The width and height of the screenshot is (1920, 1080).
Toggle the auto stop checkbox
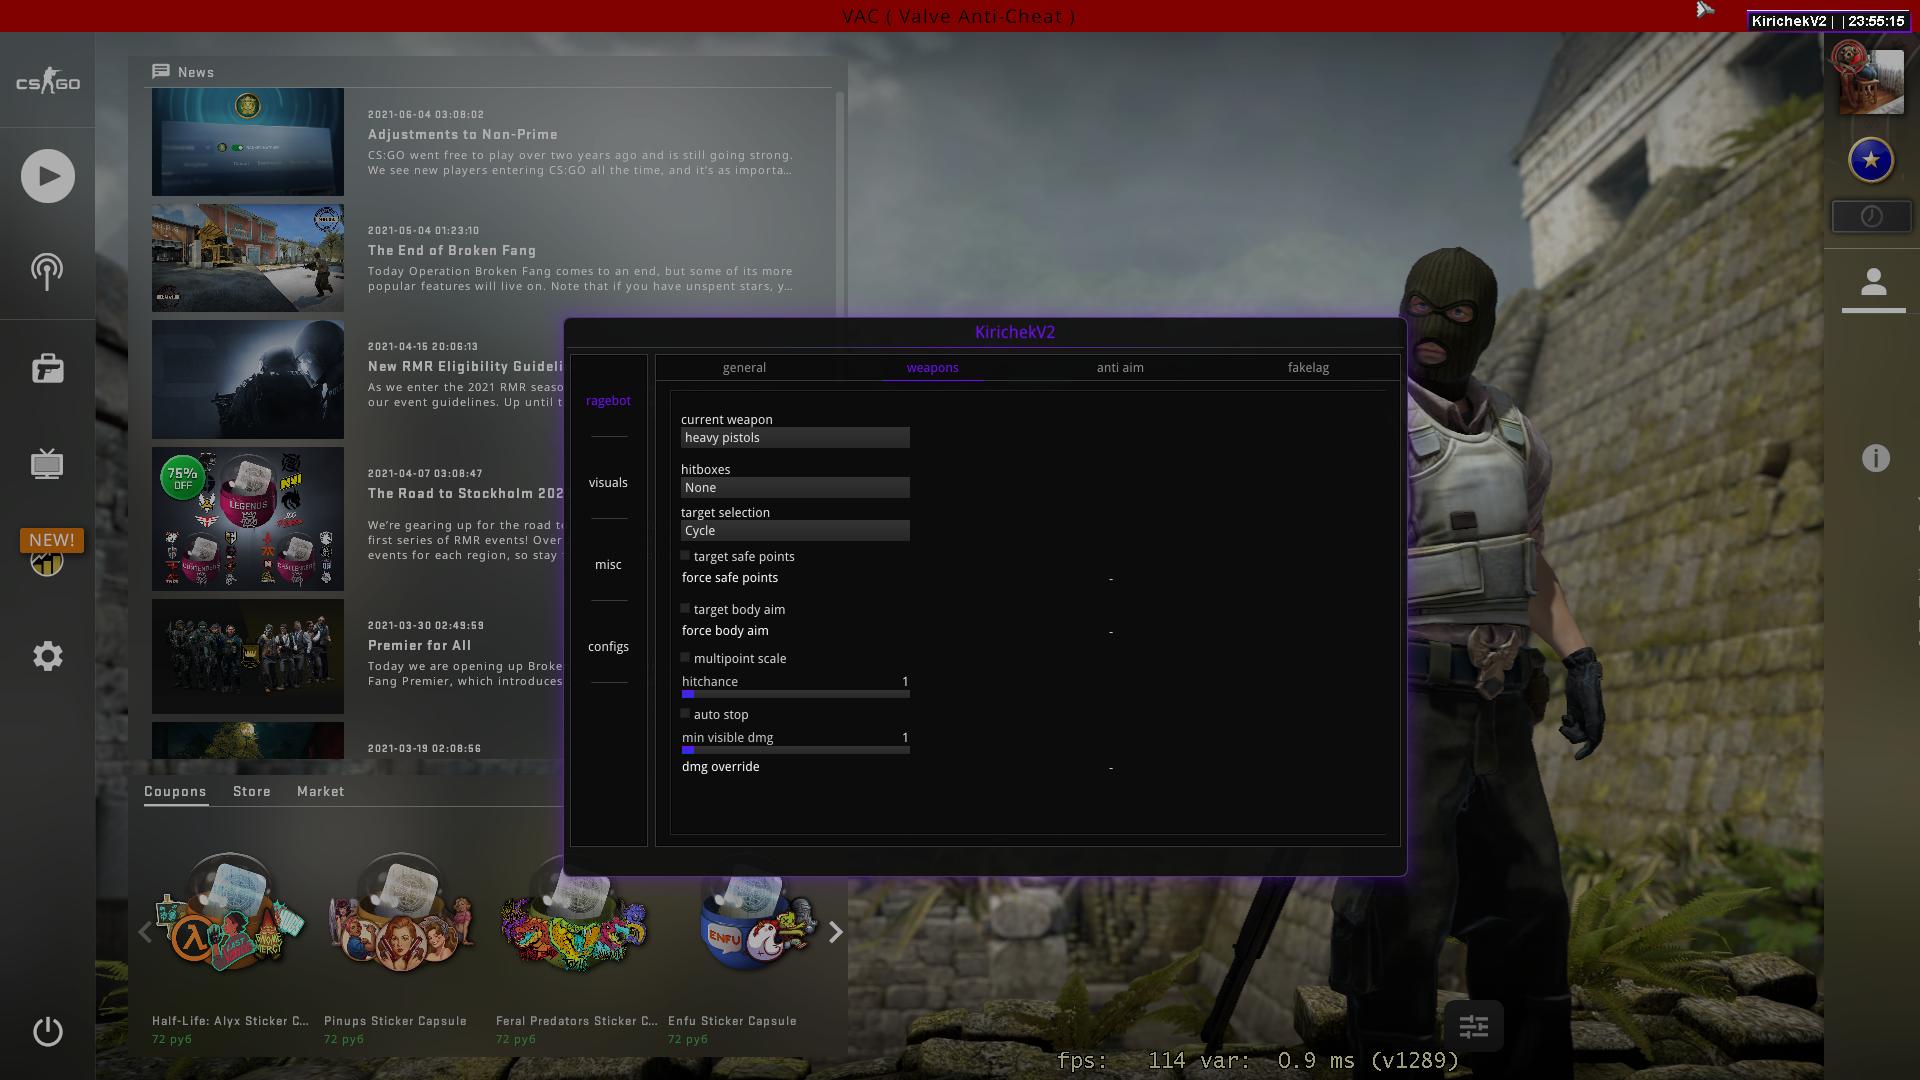click(x=686, y=713)
